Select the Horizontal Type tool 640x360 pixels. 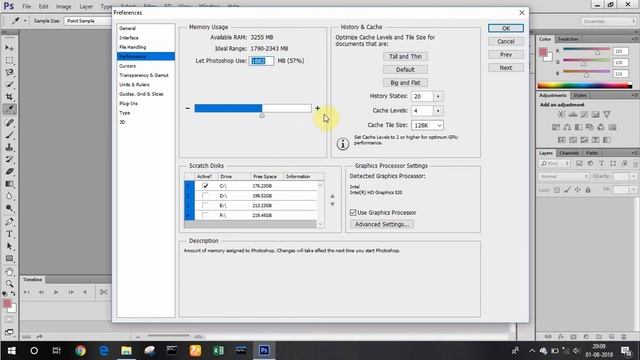click(9, 234)
